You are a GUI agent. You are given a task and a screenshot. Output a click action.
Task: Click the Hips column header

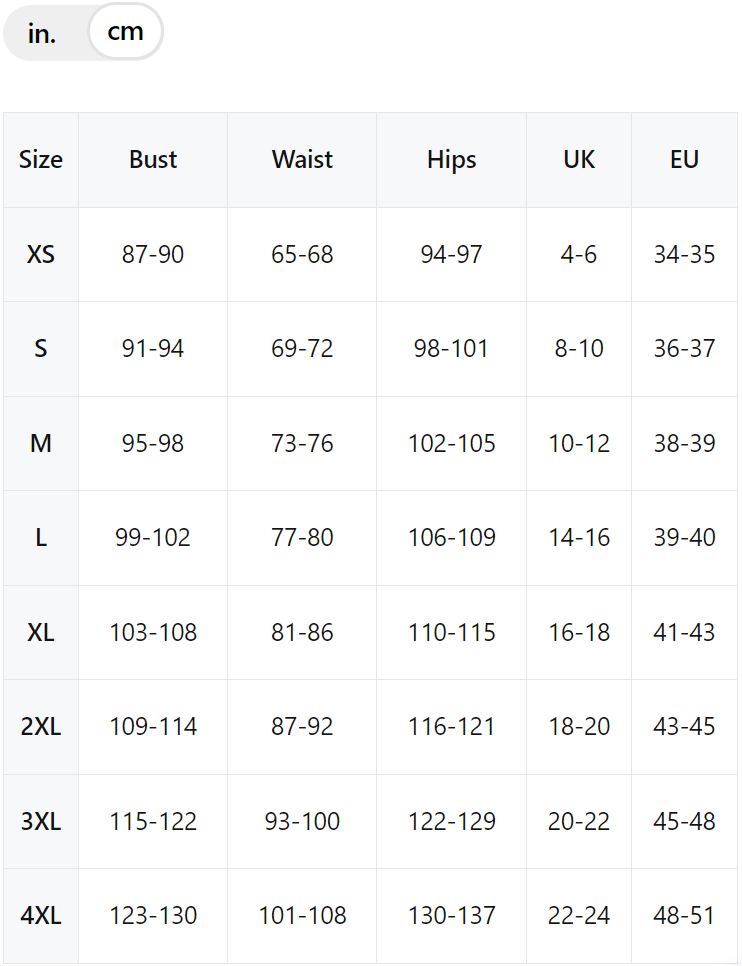coord(452,160)
